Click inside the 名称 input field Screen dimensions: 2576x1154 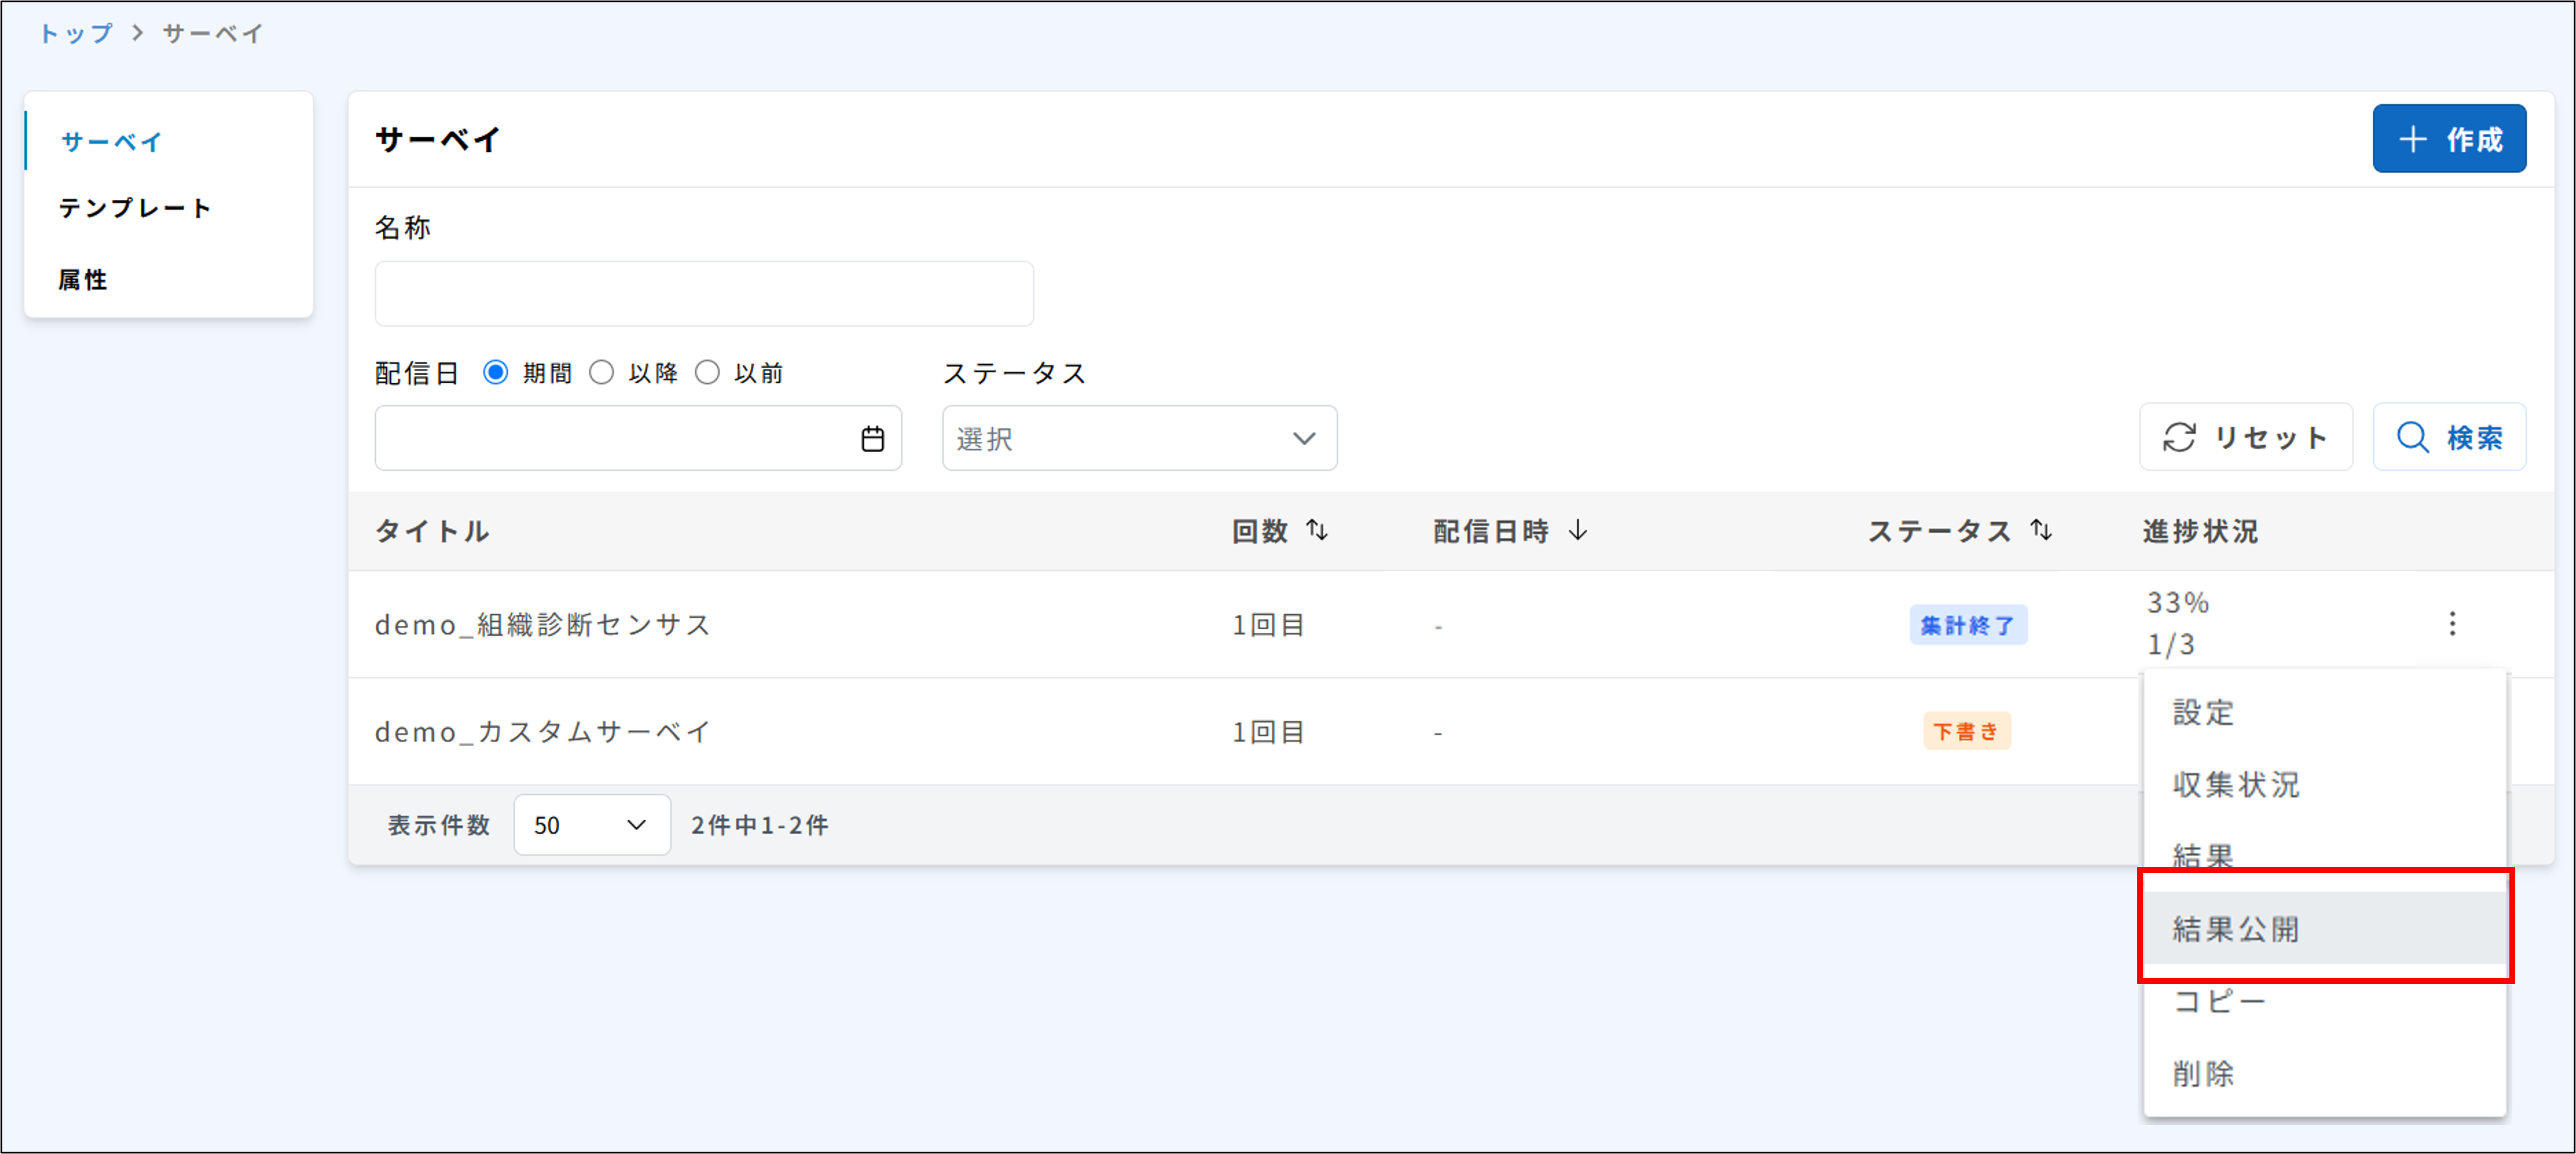tap(703, 292)
